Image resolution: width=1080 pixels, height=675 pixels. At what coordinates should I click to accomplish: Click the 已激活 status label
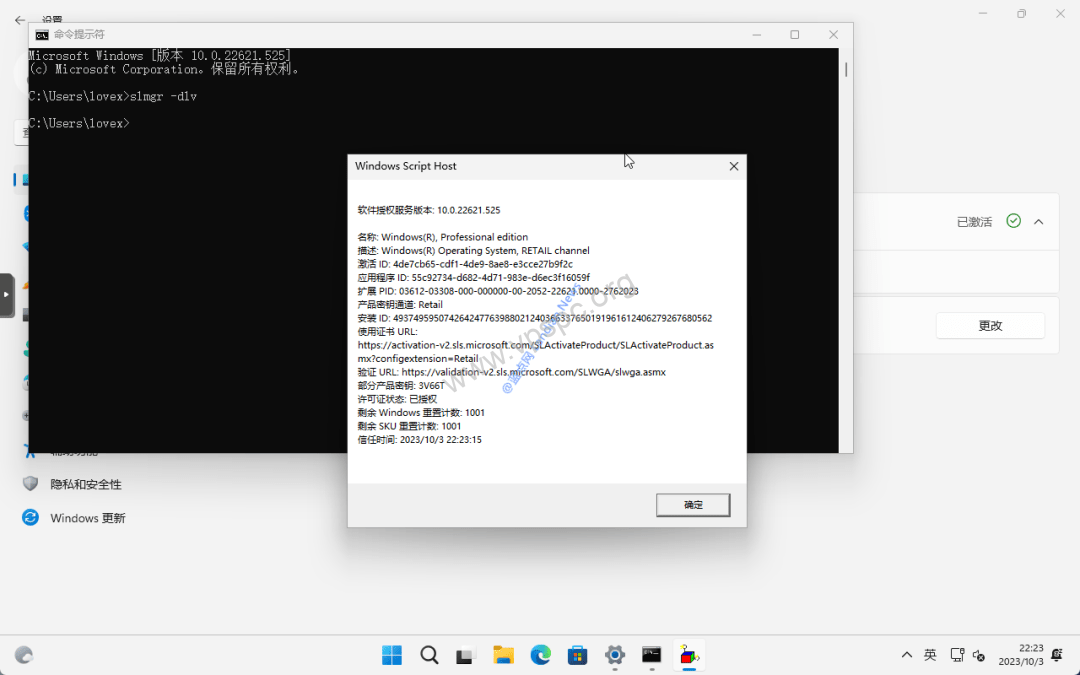(975, 222)
